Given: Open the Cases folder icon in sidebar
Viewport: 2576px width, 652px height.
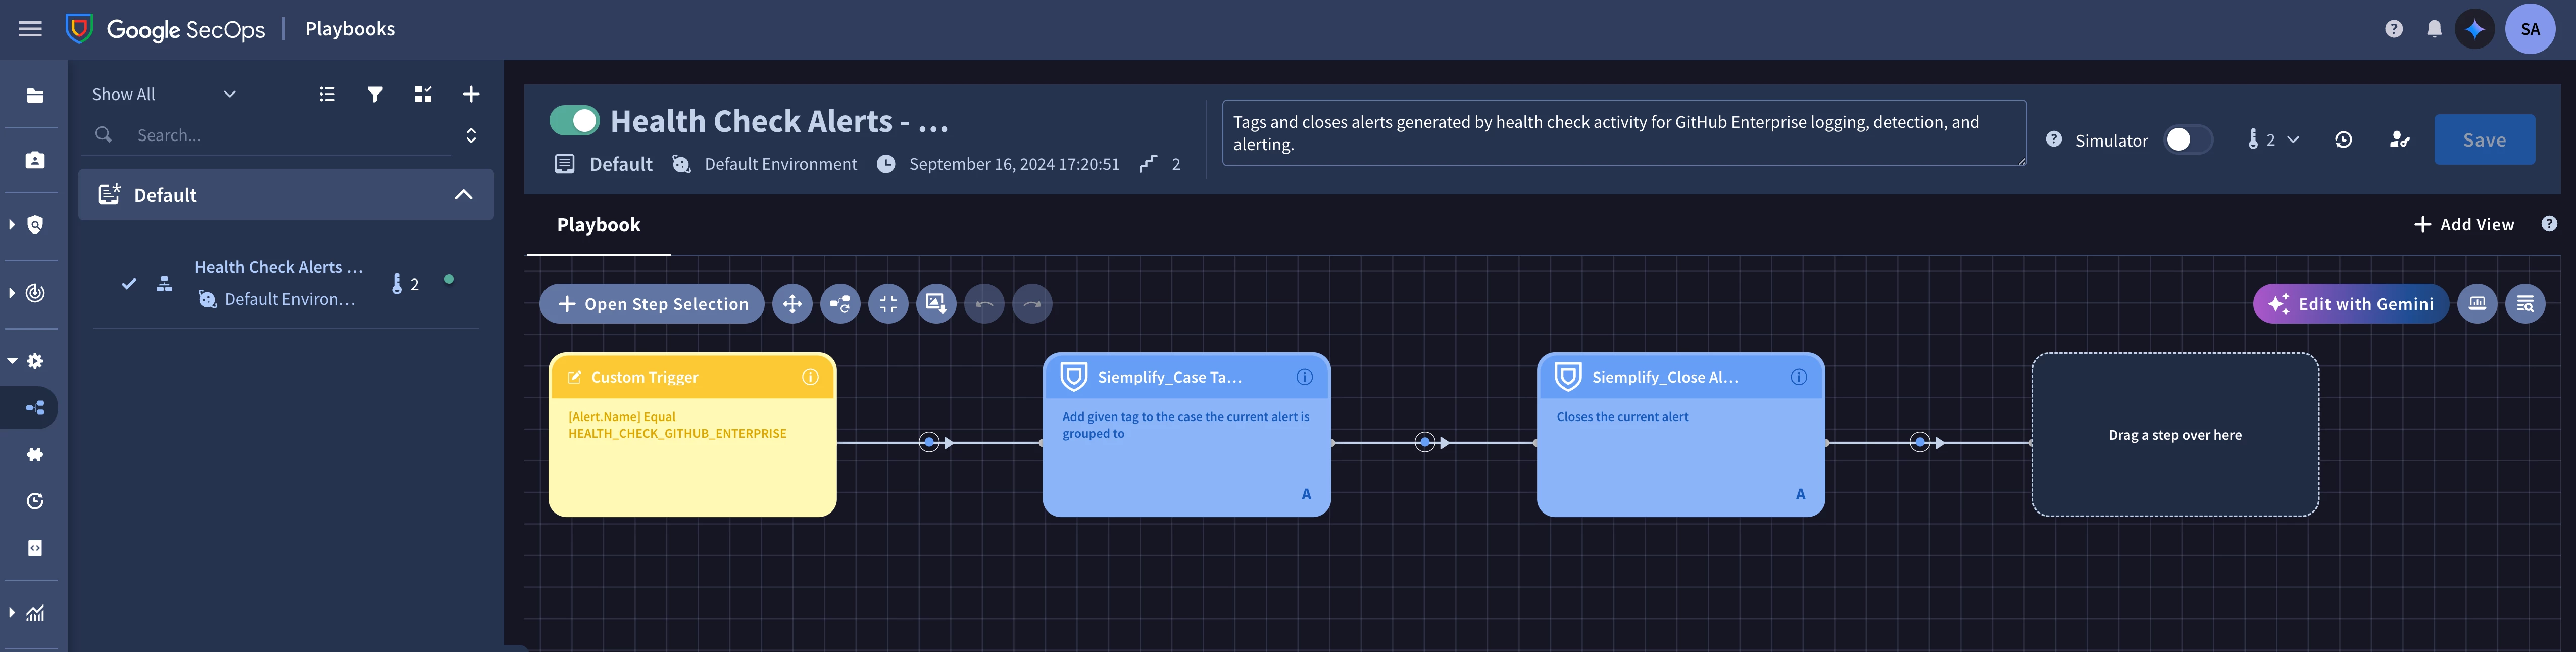Looking at the screenshot, I should coord(35,96).
